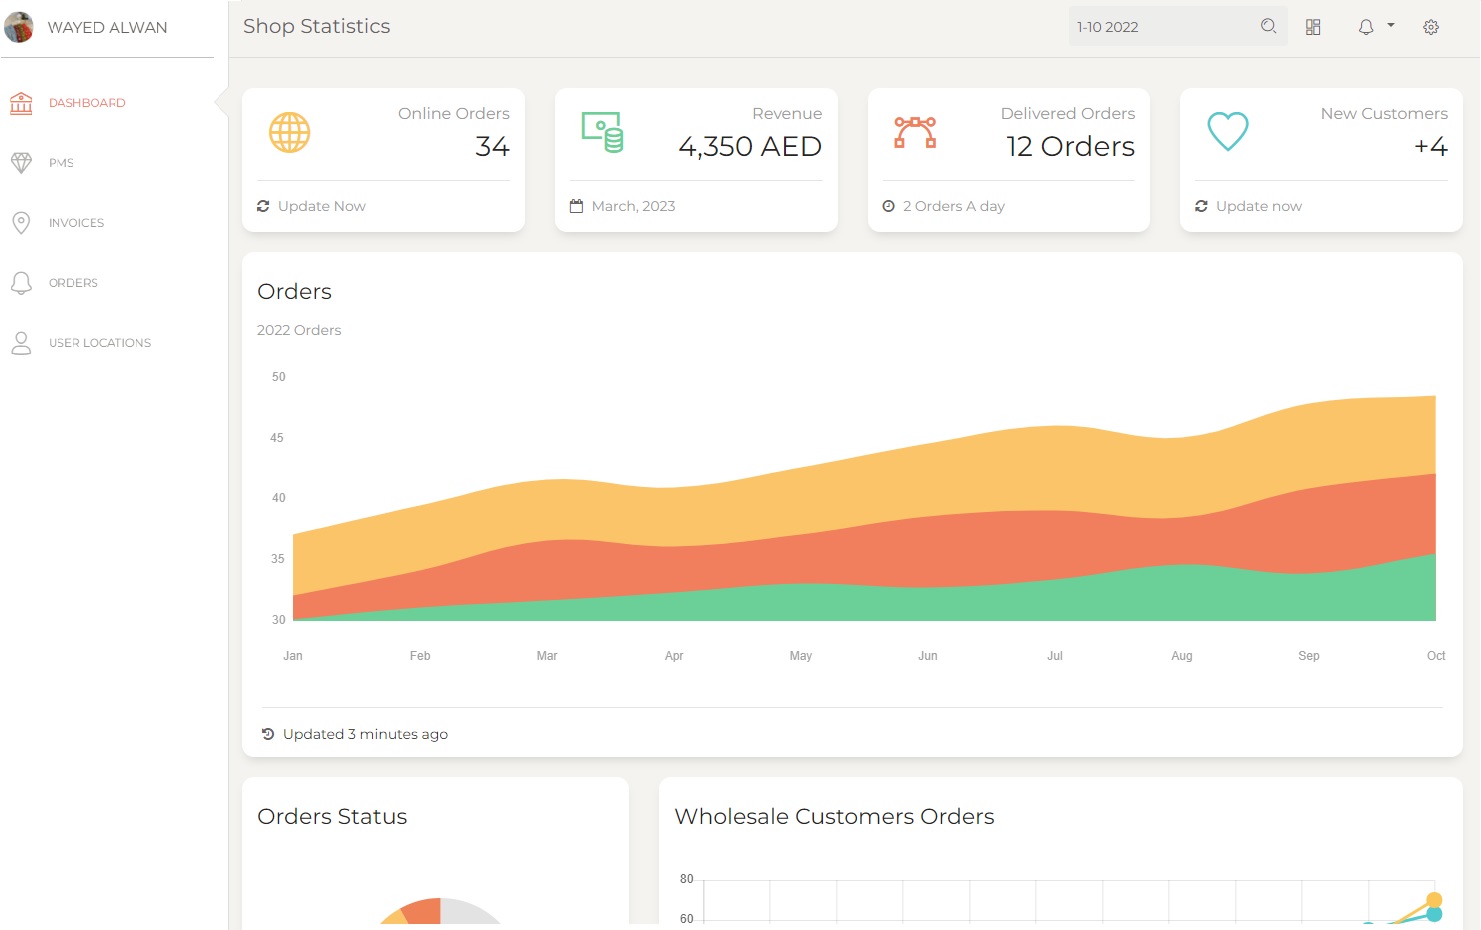Click the notifications bell icon
This screenshot has width=1481, height=930.
pos(1365,27)
